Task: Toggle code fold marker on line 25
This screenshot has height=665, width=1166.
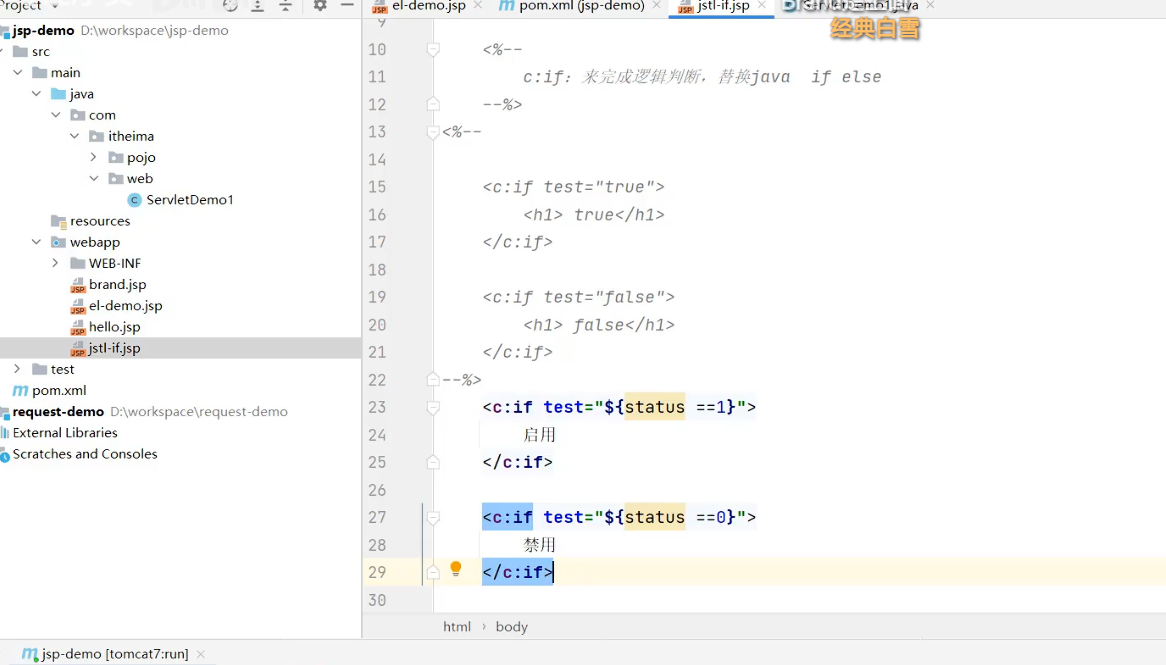Action: tap(433, 462)
